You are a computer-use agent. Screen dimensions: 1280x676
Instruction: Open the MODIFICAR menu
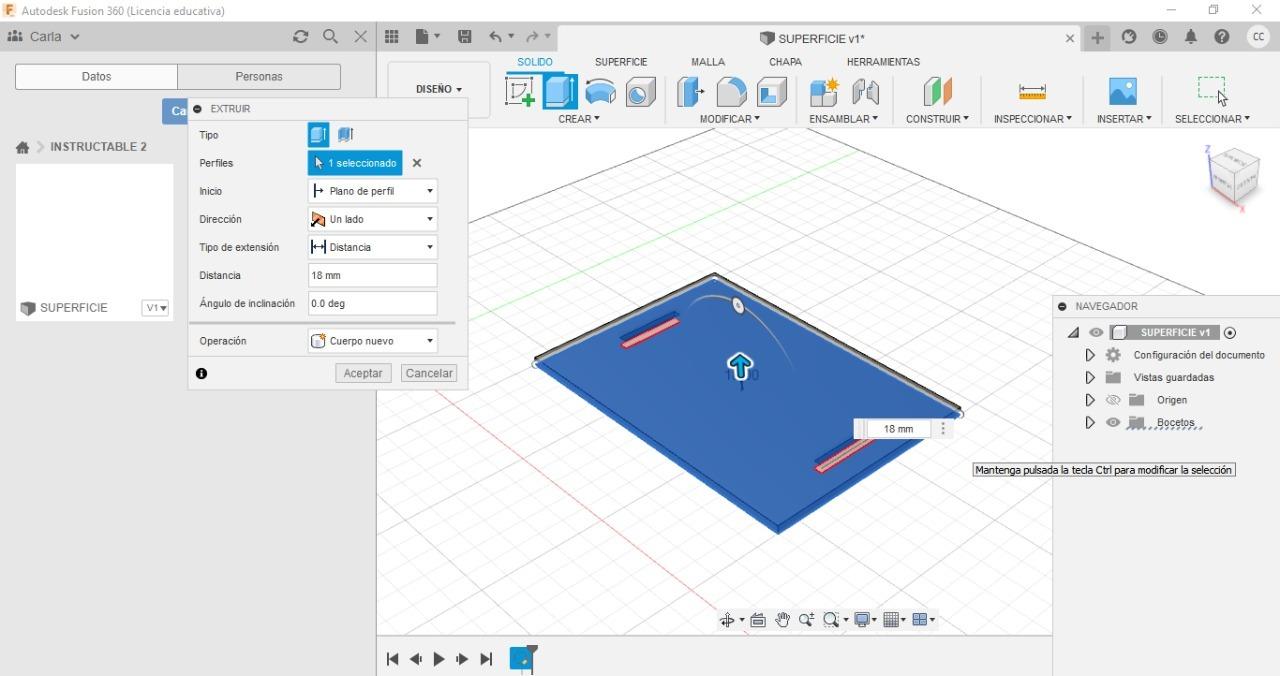click(730, 119)
